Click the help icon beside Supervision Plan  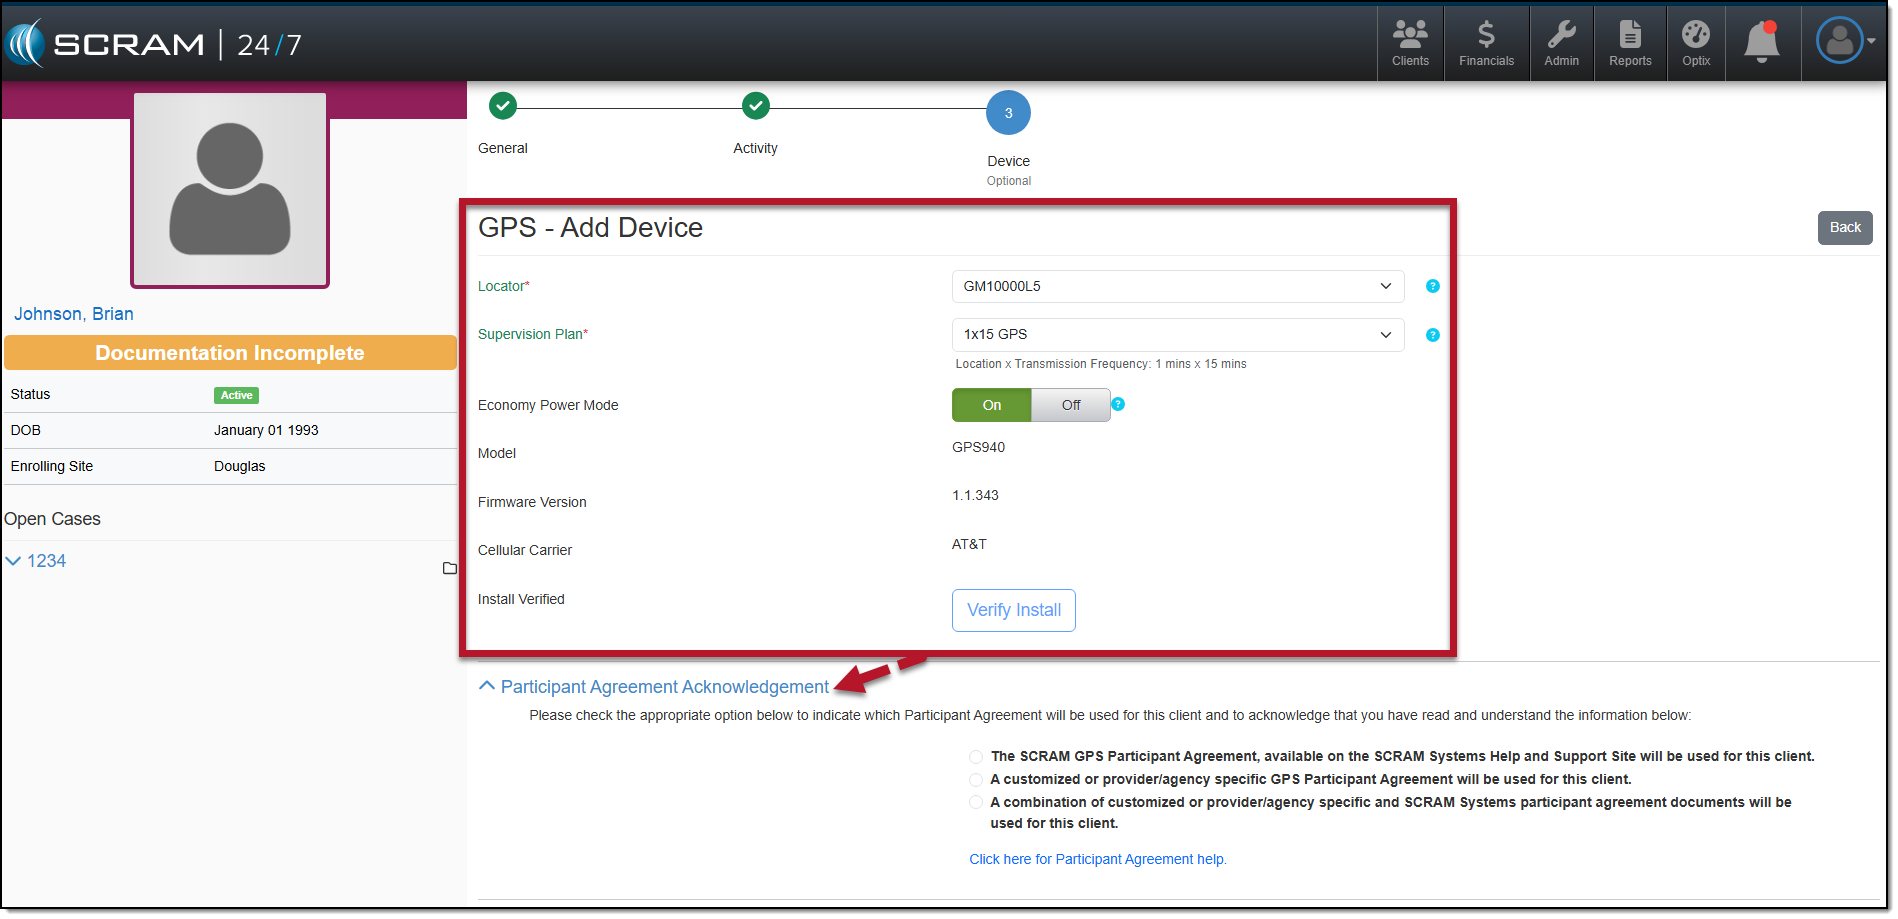pyautogui.click(x=1433, y=335)
